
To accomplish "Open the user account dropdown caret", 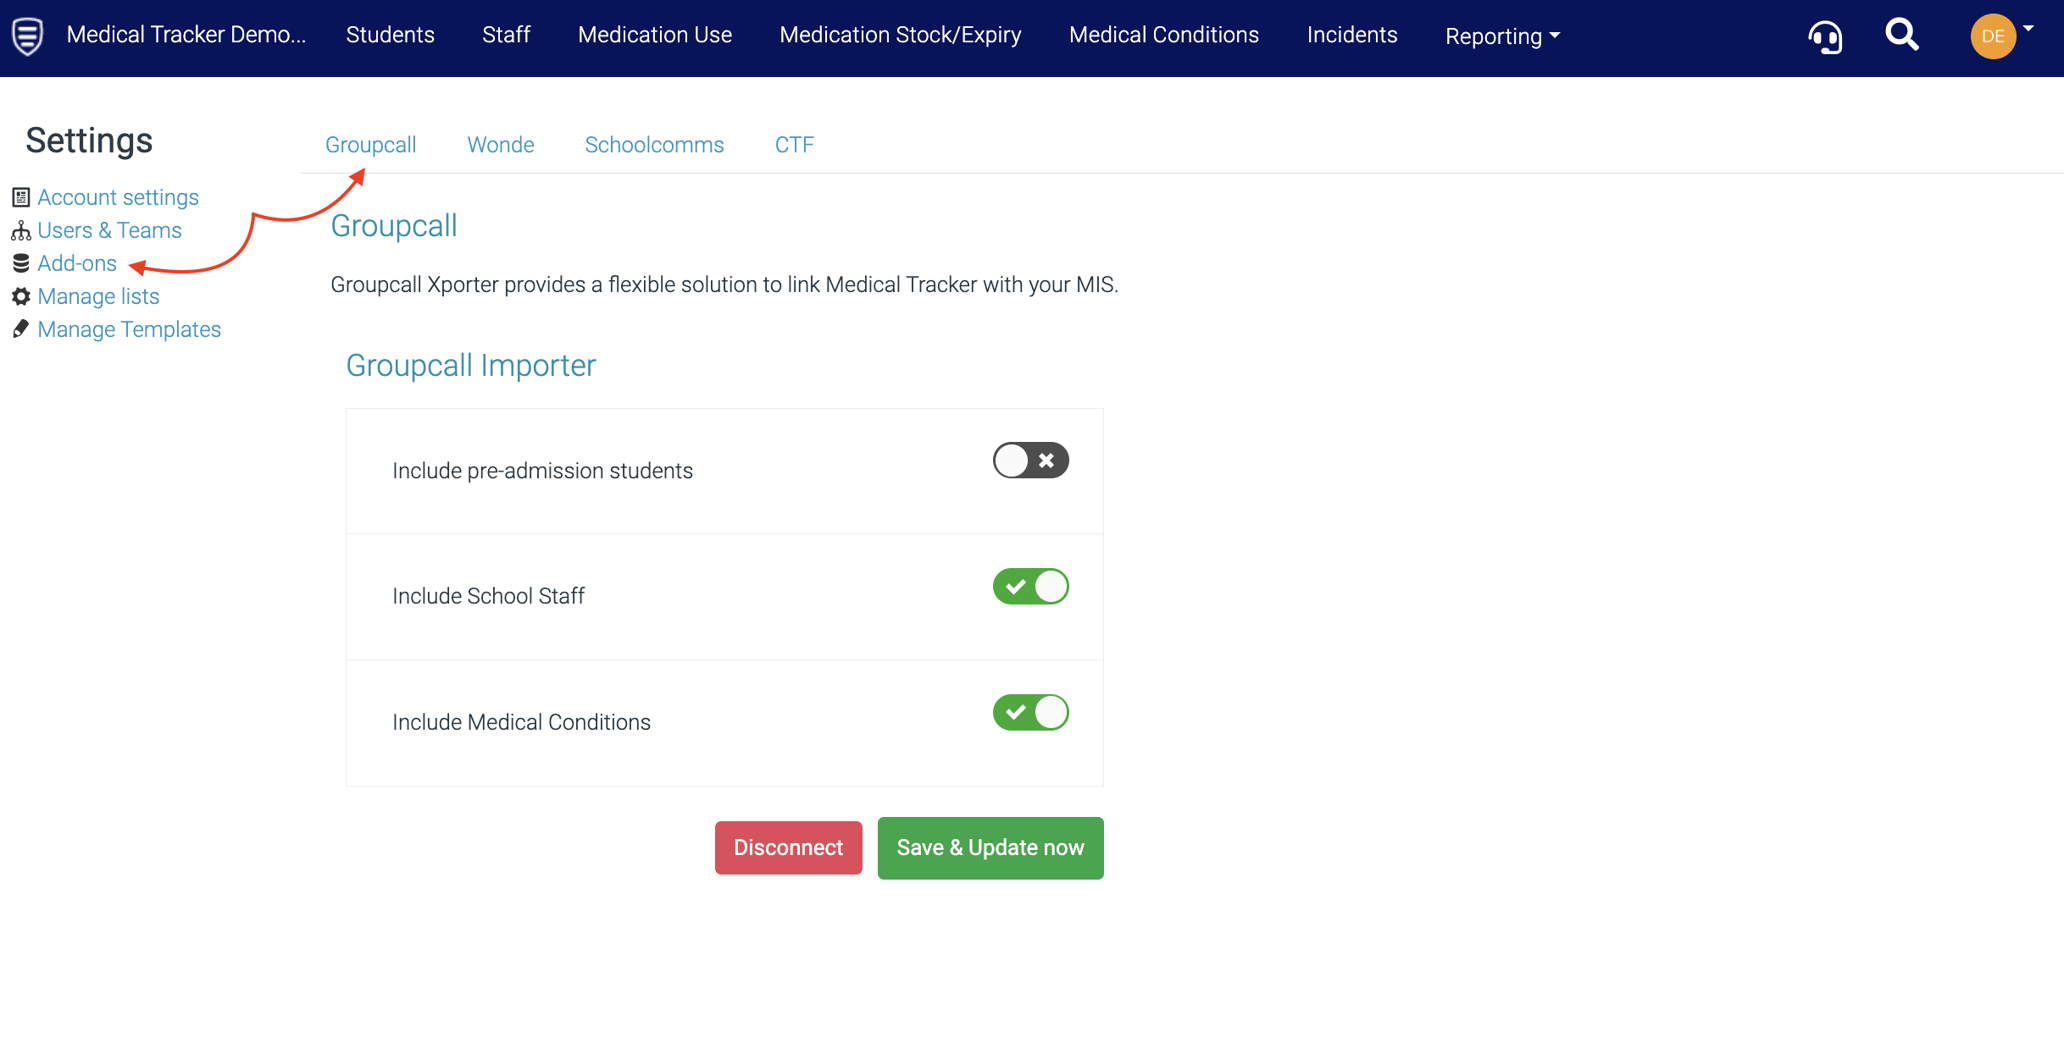I will pos(2028,29).
